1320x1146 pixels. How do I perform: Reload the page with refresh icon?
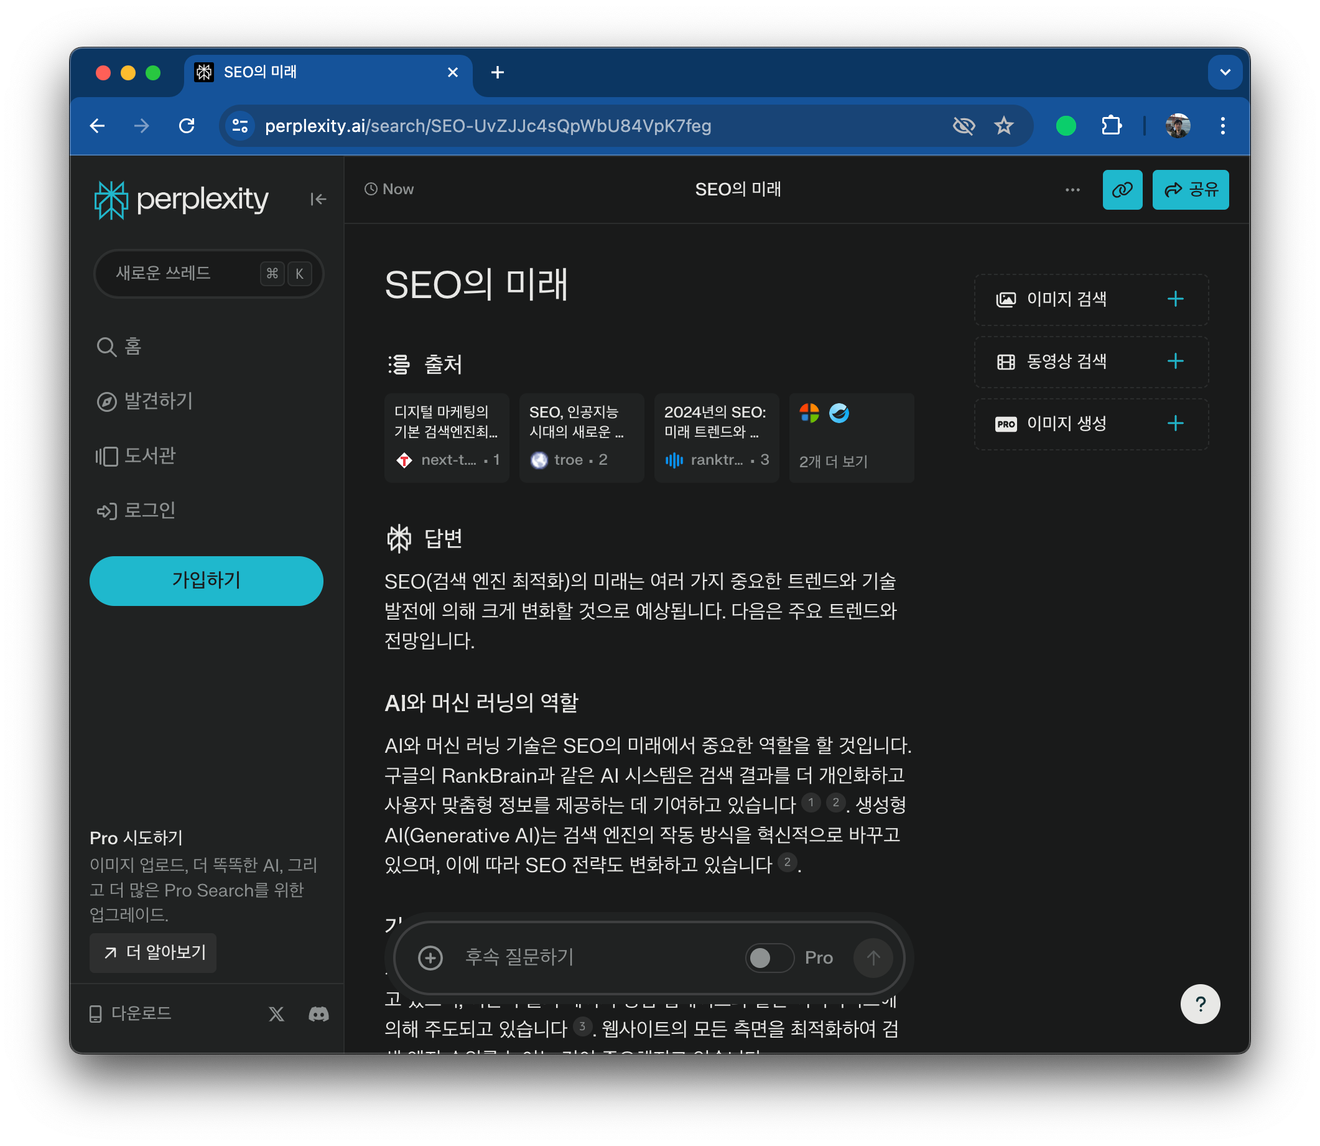tap(187, 126)
